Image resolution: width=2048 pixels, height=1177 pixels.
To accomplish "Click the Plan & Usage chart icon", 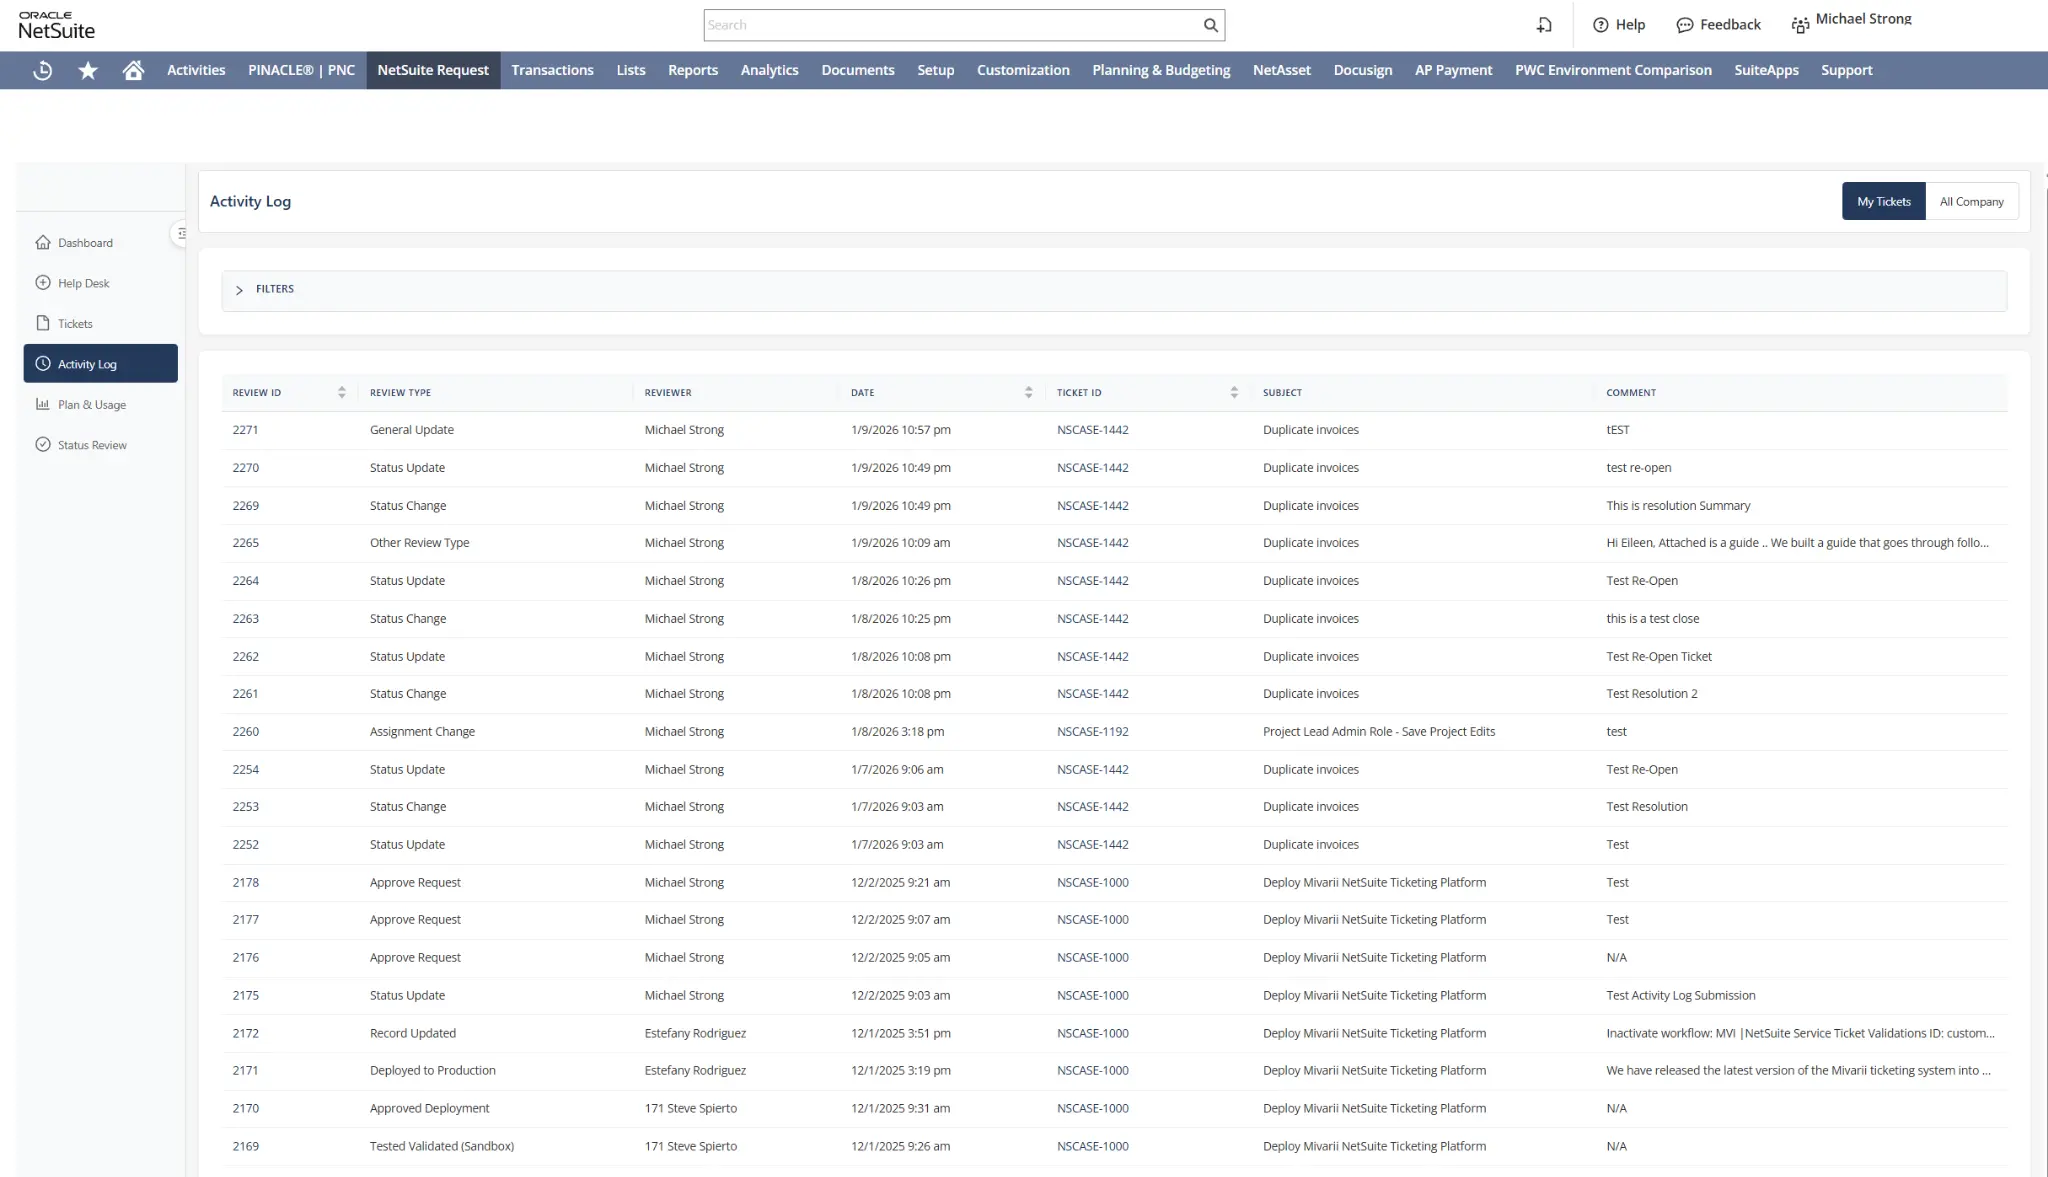I will coord(43,404).
